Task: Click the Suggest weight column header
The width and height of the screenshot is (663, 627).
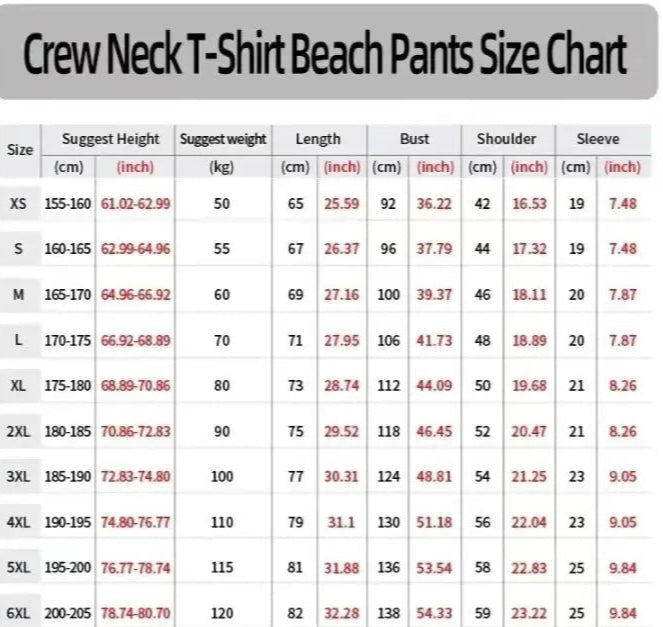Action: click(222, 139)
